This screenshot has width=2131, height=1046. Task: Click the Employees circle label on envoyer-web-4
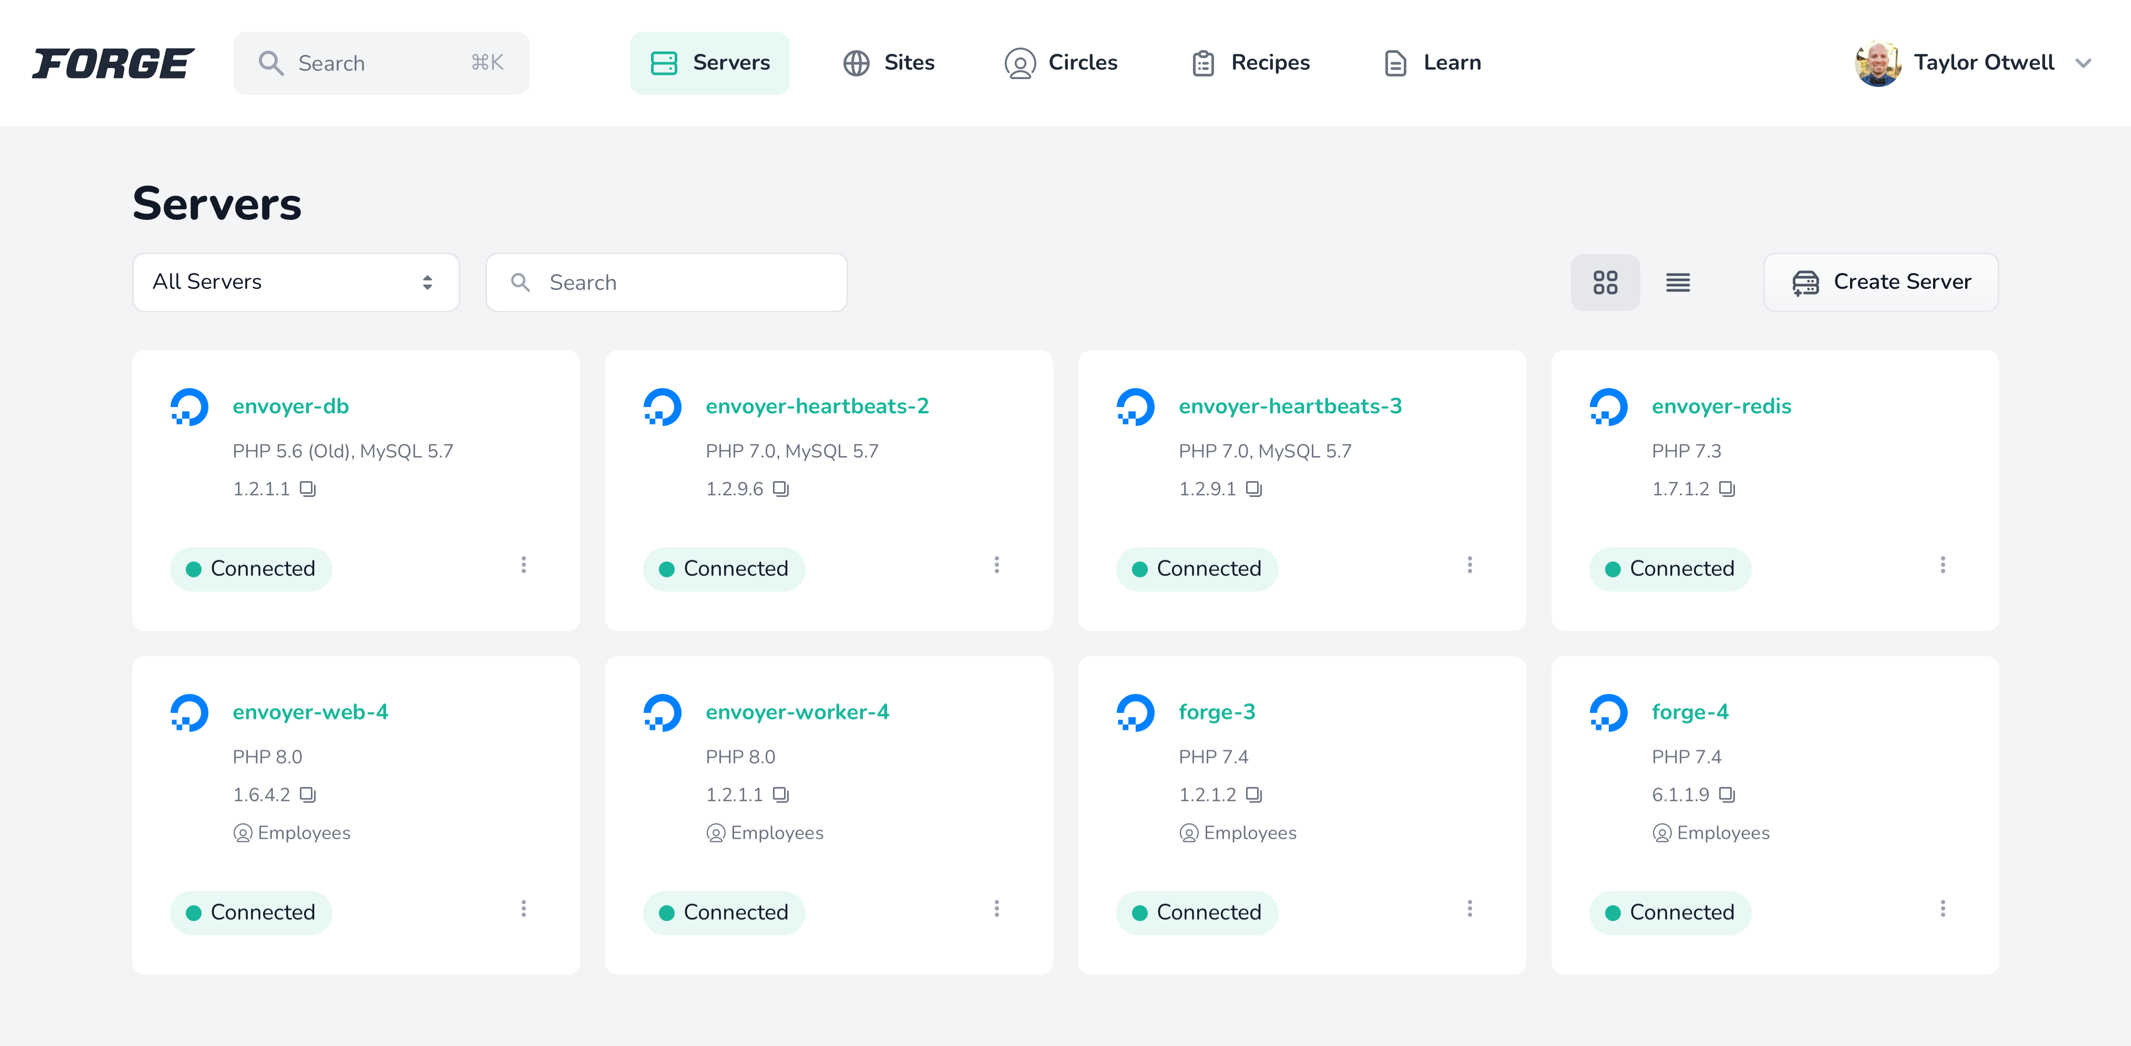pos(292,833)
